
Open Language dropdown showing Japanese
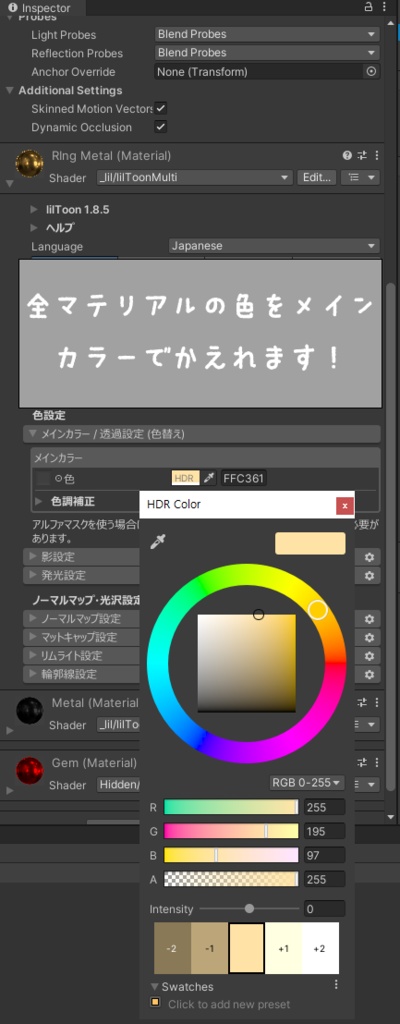274,246
